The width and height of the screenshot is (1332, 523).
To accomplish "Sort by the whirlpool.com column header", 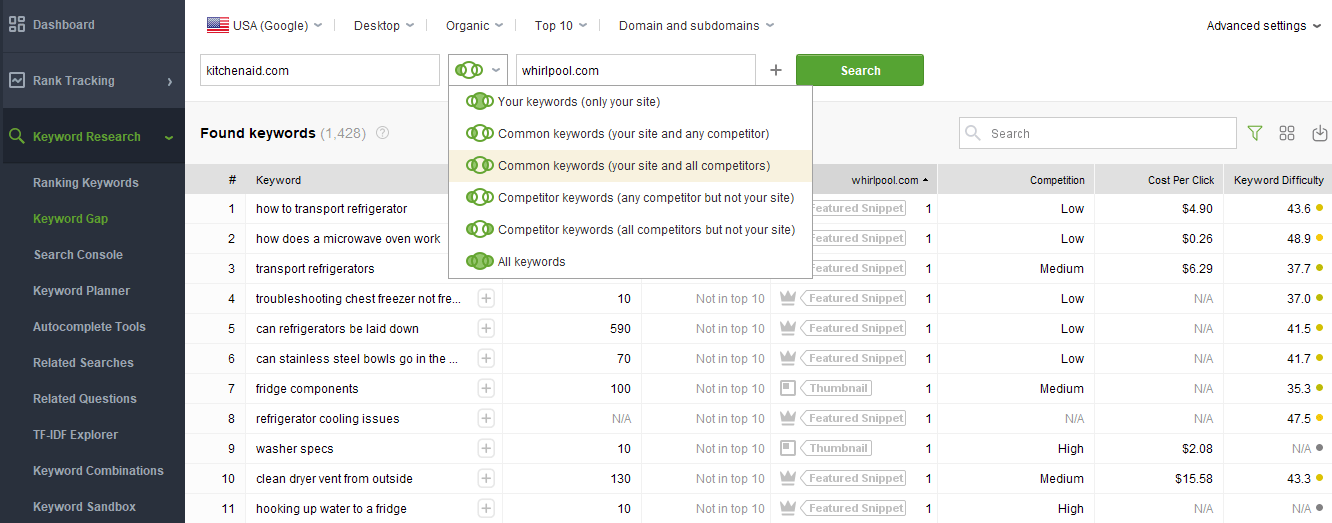I will [890, 180].
